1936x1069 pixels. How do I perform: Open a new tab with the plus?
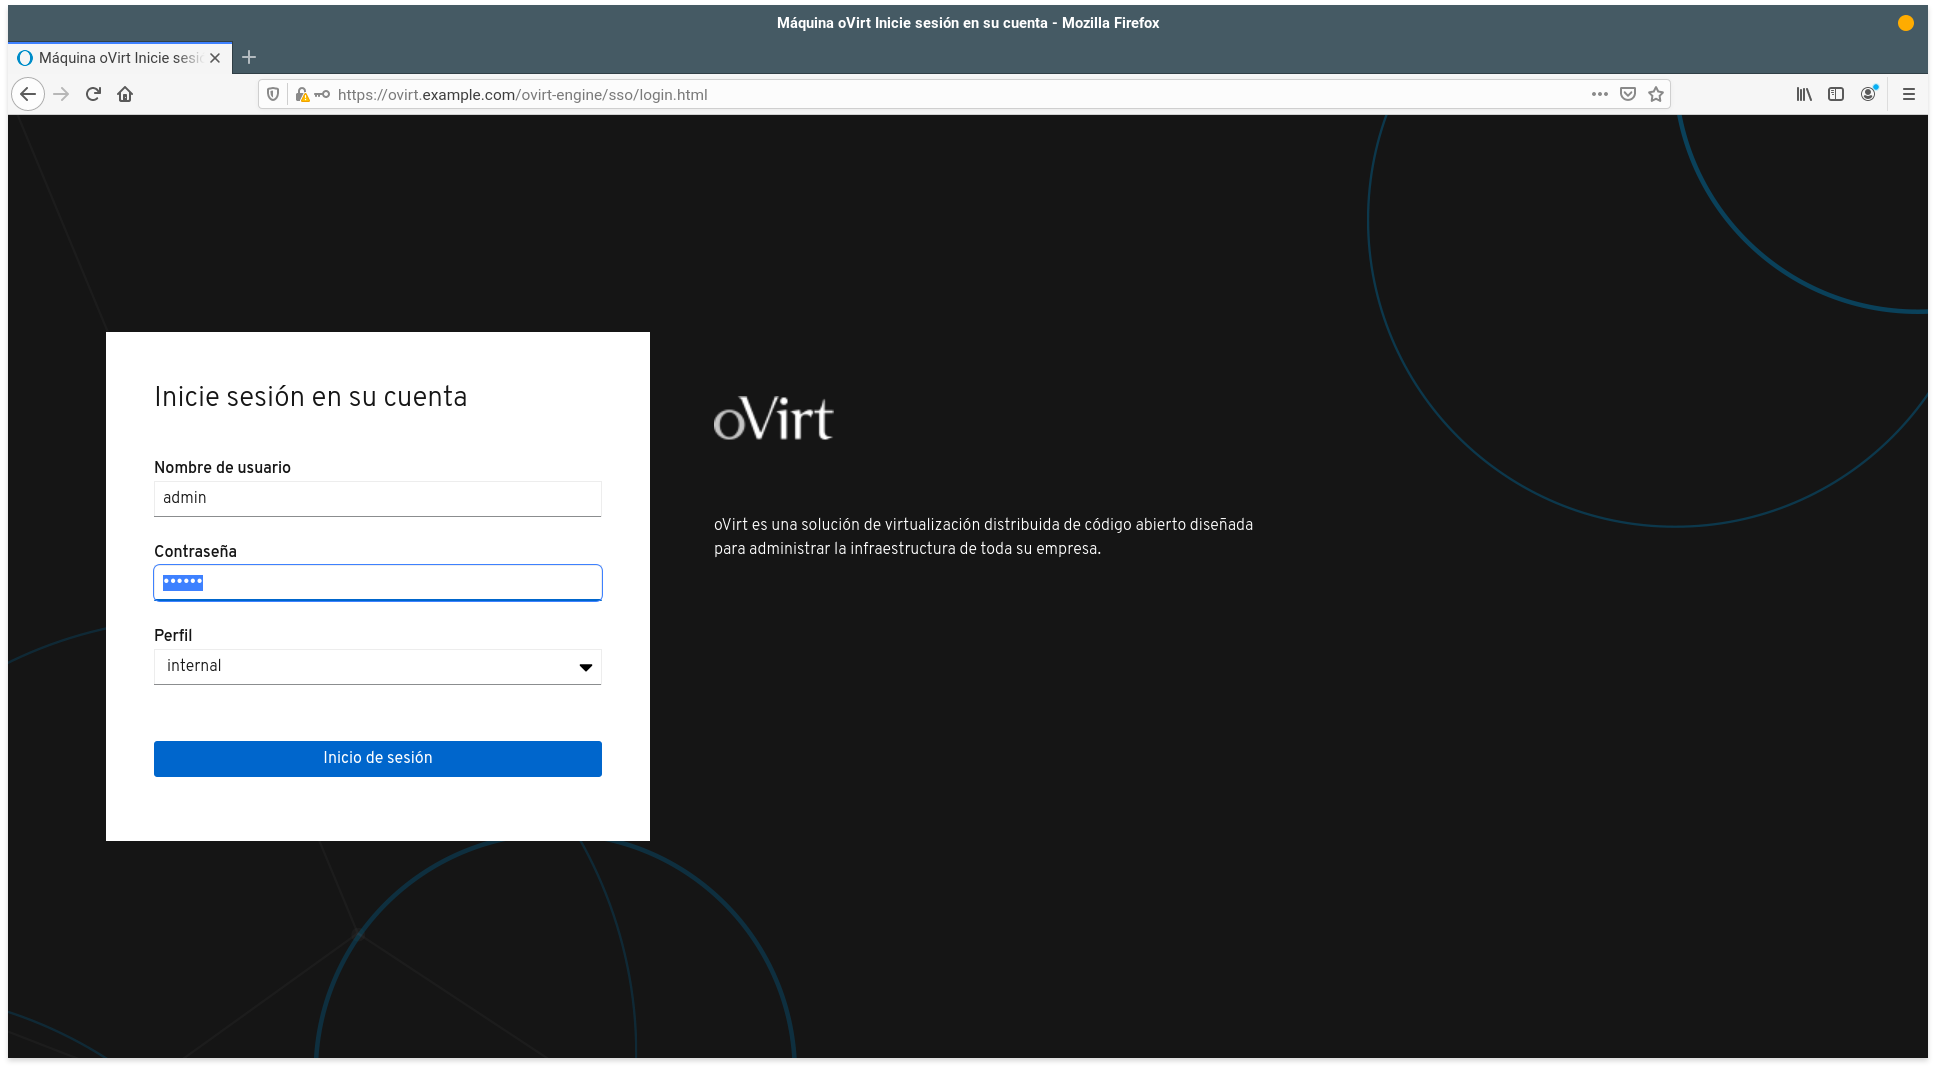pyautogui.click(x=249, y=57)
